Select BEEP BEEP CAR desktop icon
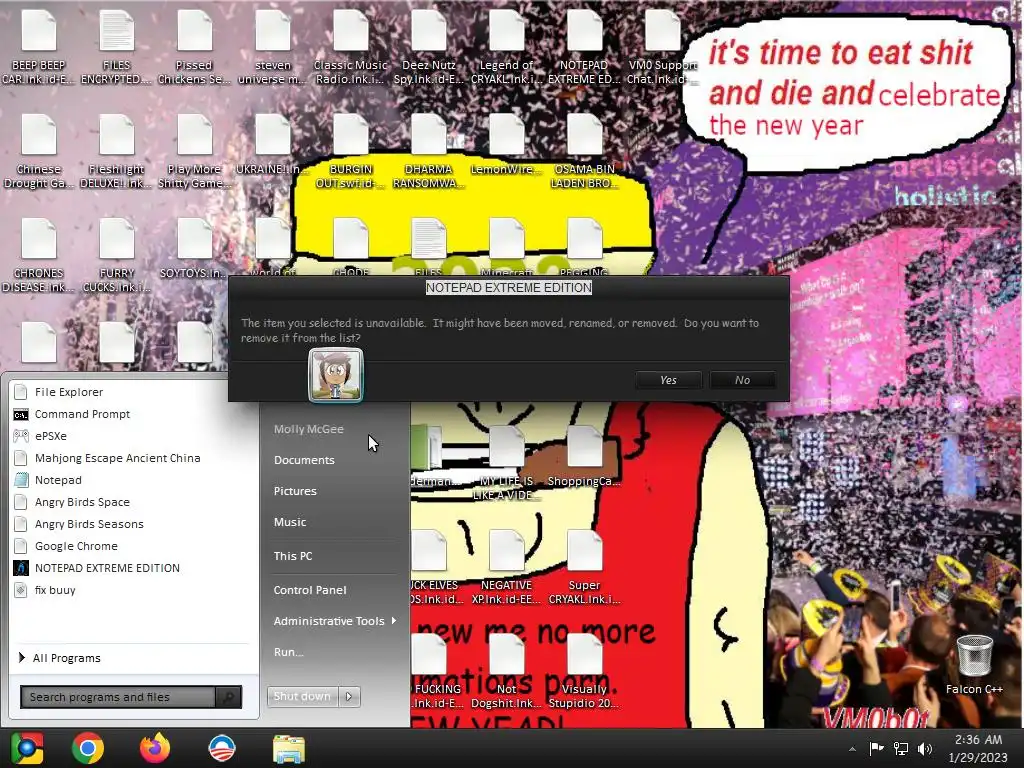This screenshot has width=1024, height=768. [x=39, y=47]
